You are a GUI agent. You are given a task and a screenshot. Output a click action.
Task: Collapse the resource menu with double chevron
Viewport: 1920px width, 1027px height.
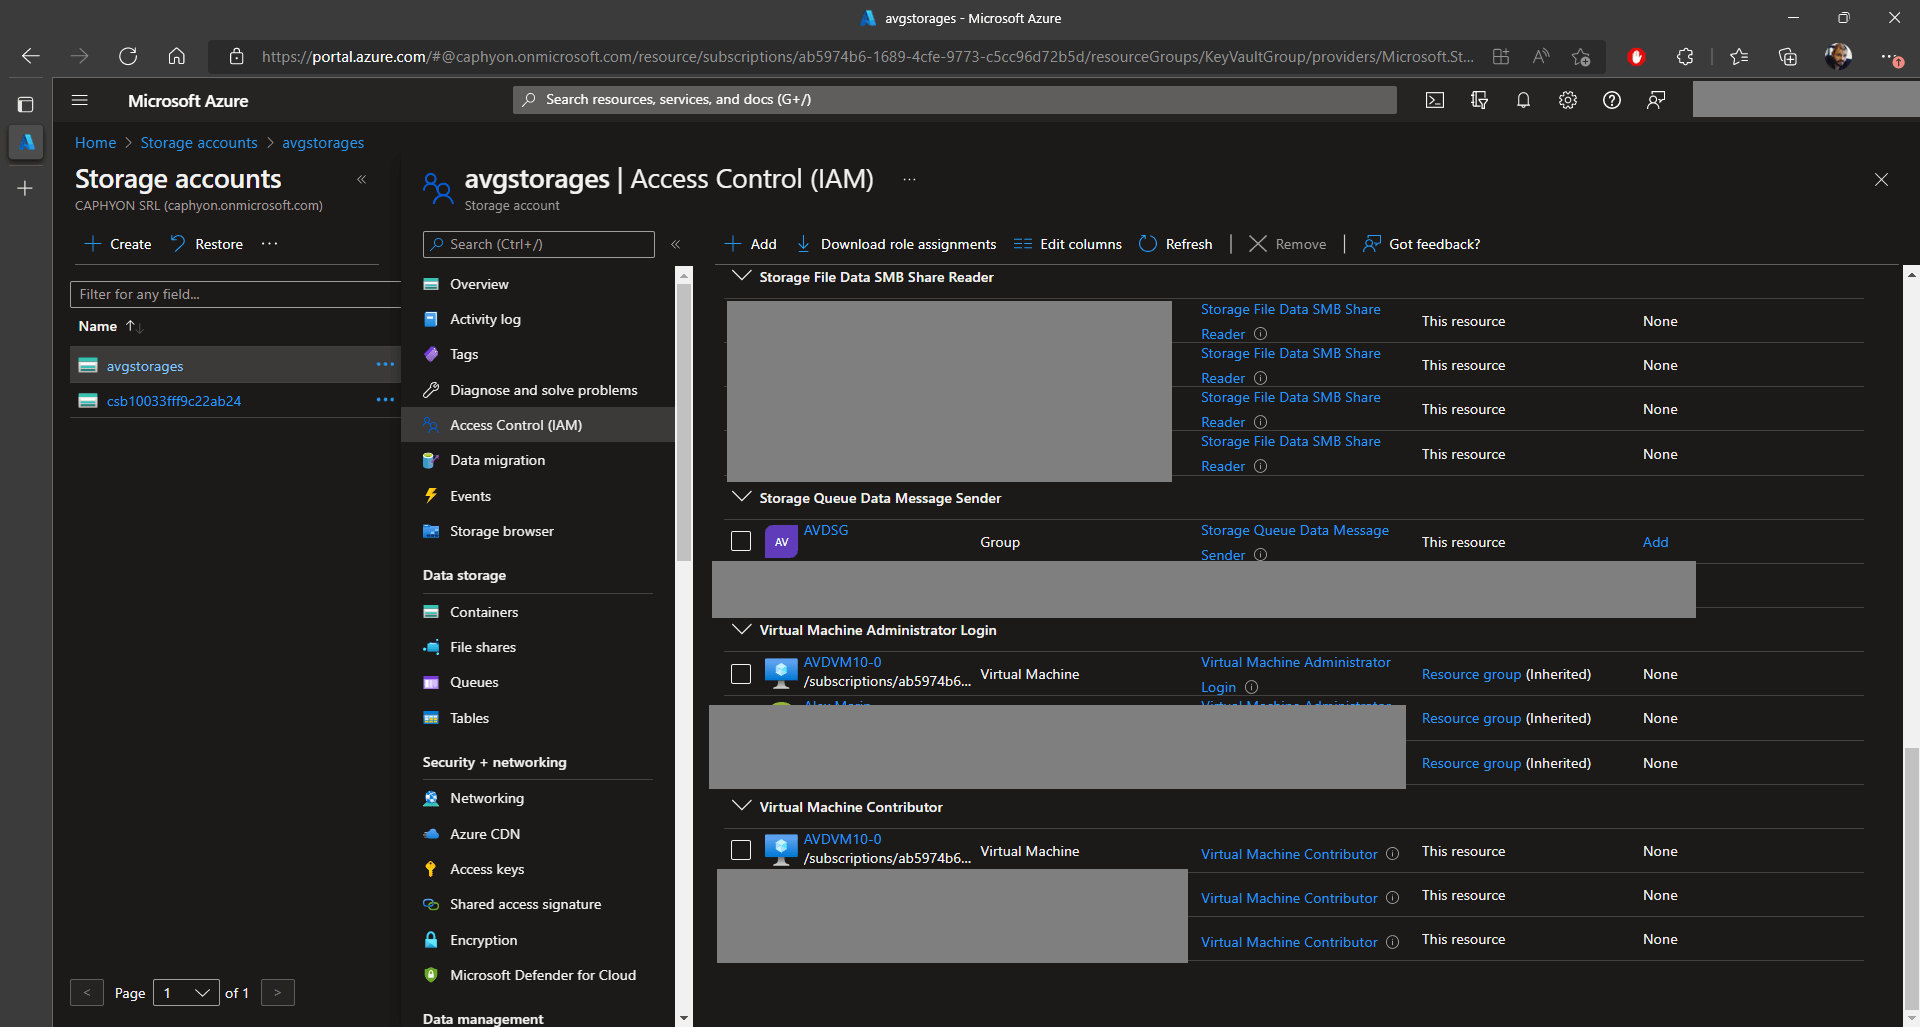pyautogui.click(x=676, y=244)
